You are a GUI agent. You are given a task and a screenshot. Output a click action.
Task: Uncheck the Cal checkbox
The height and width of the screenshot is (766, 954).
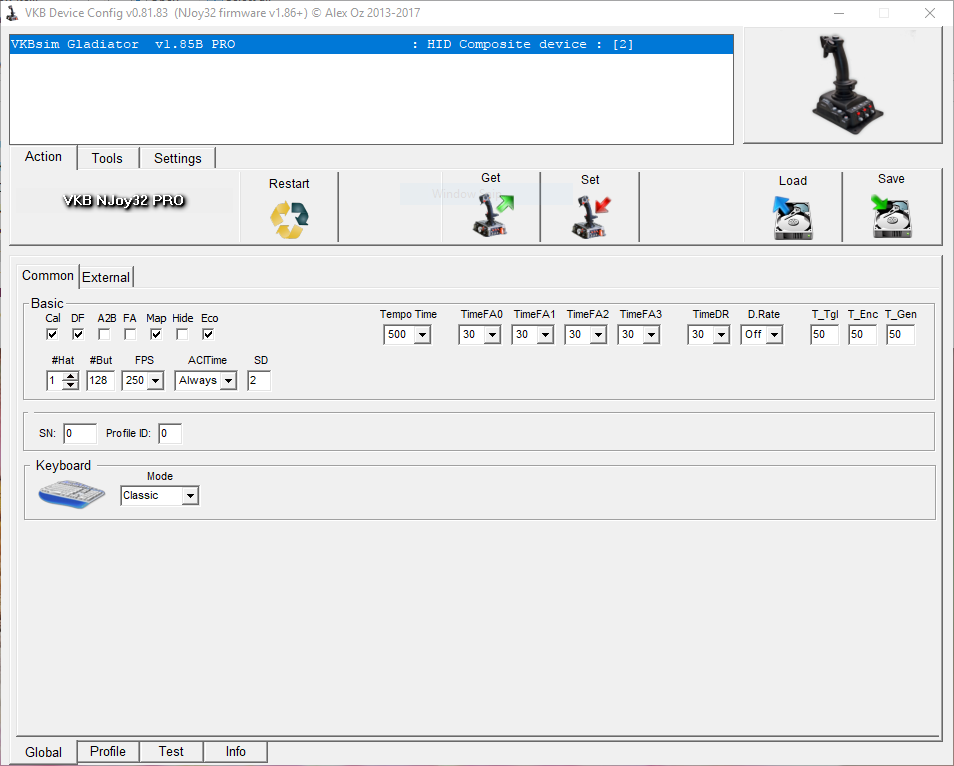click(52, 334)
